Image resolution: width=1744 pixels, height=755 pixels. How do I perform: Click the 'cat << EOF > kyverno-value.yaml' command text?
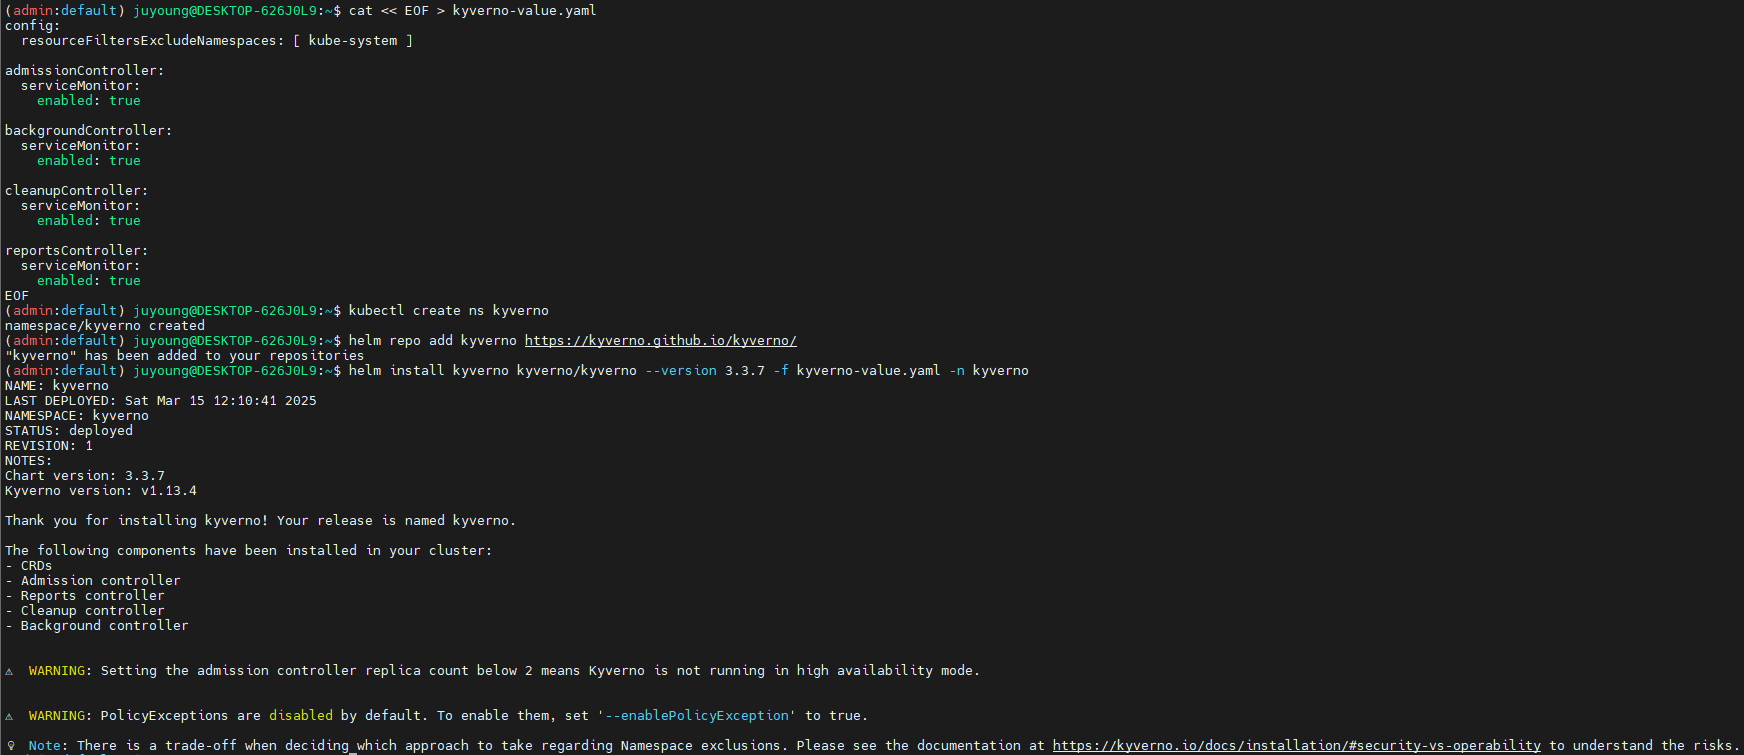point(472,11)
